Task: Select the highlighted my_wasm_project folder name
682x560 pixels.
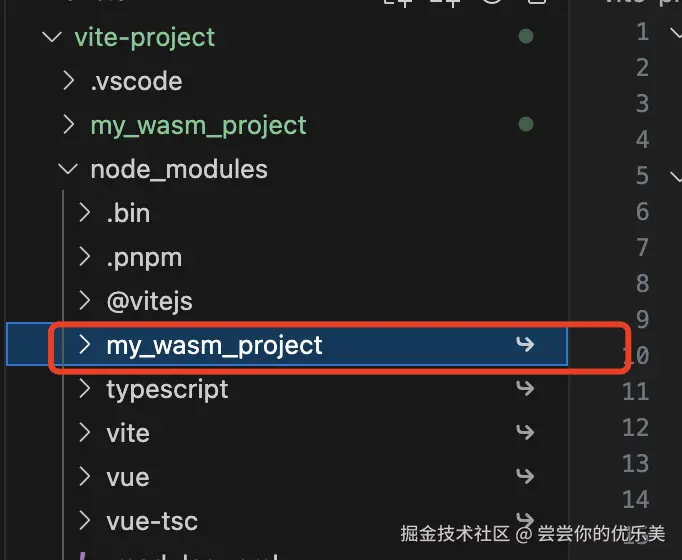Action: [214, 346]
